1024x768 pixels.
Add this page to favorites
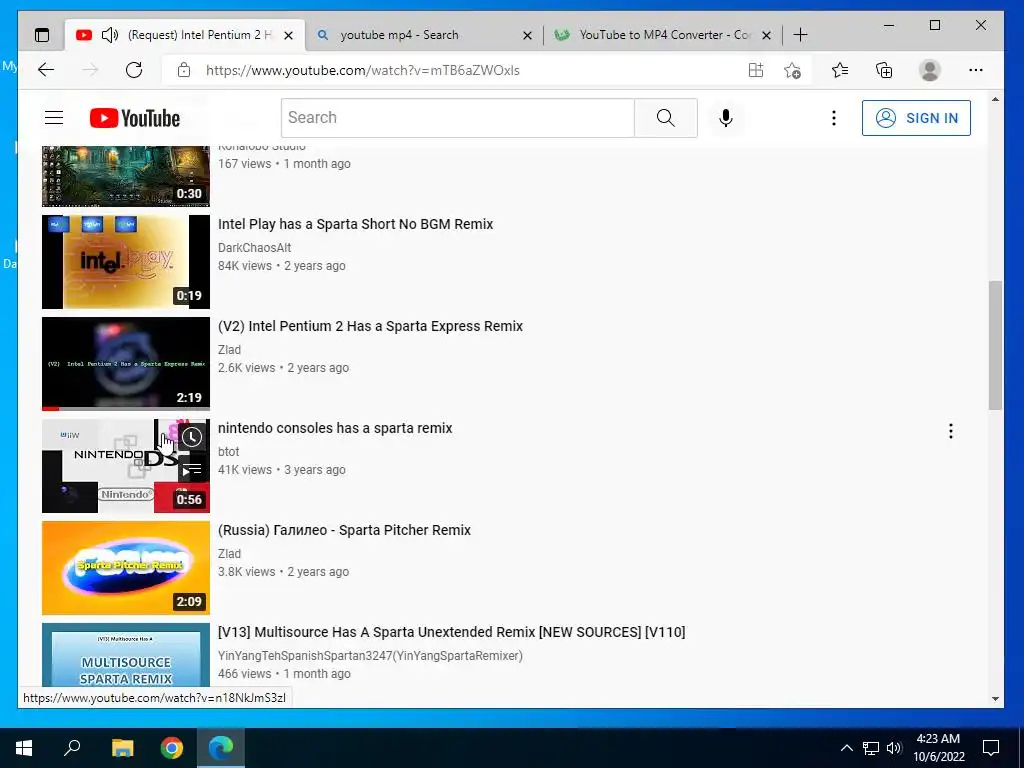(792, 70)
